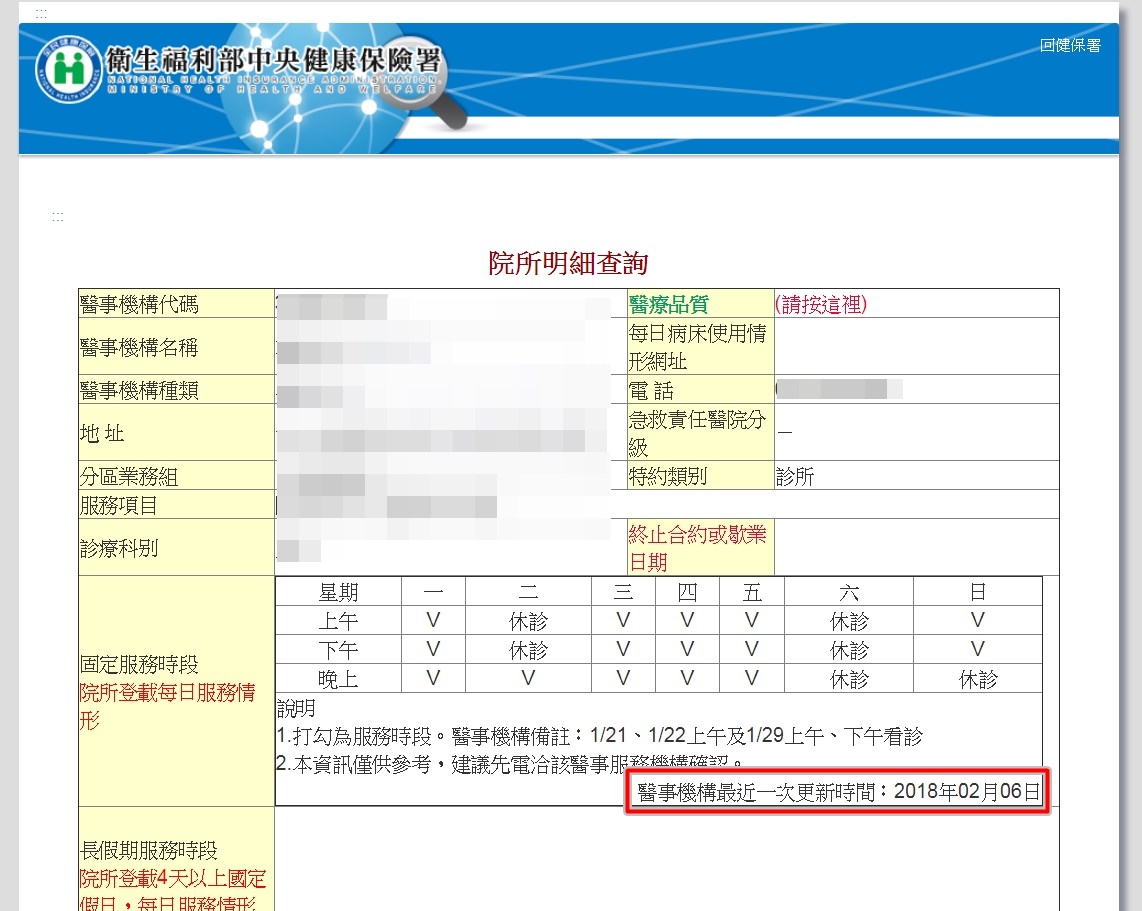The width and height of the screenshot is (1142, 911).
Task: Click Tuesday morning 休診 cell
Action: click(528, 621)
